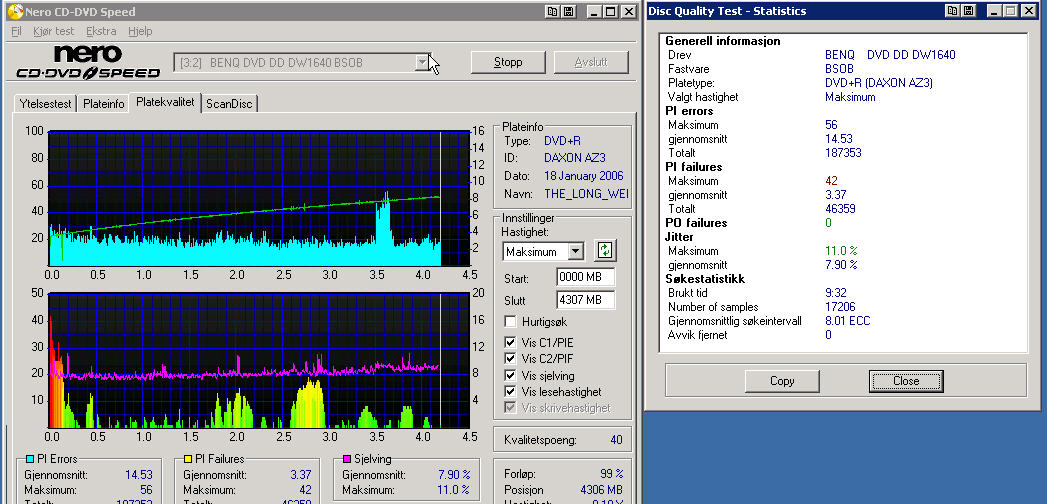Click the disc ID value DAXON AZ3 in Plateinfo
This screenshot has width=1047, height=504.
coord(575,159)
